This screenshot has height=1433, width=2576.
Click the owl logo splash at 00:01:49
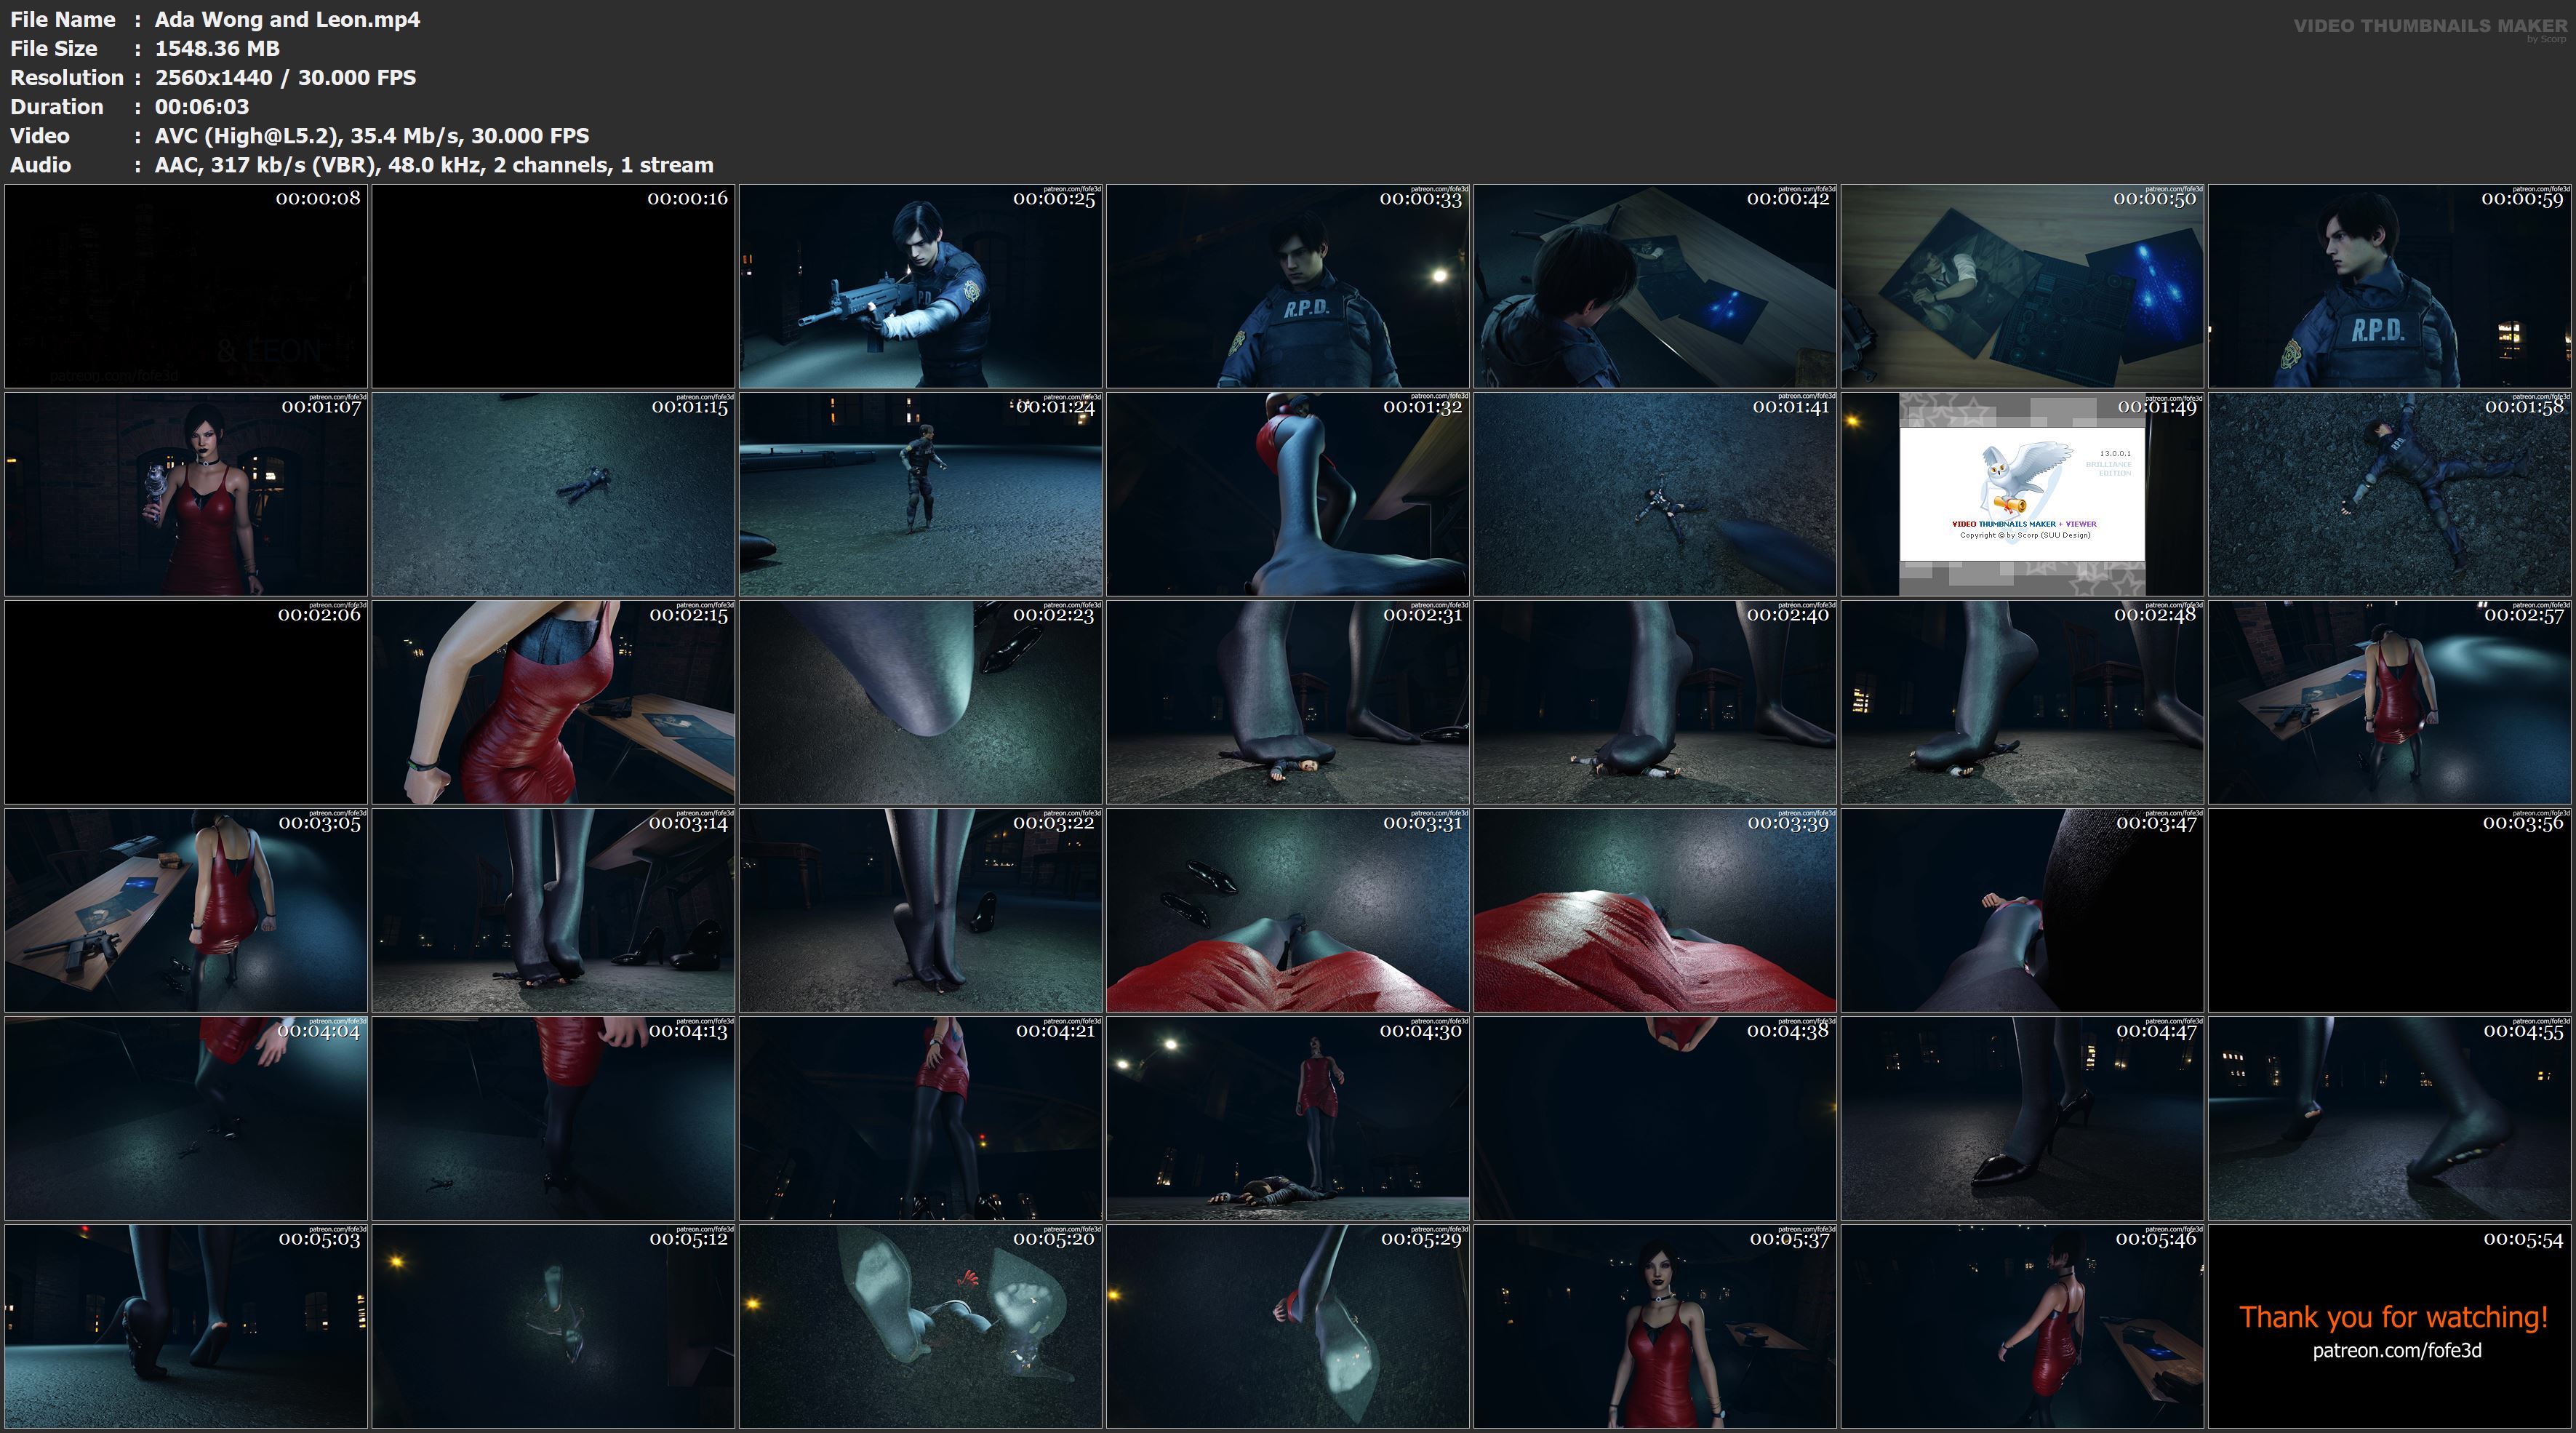[2022, 494]
